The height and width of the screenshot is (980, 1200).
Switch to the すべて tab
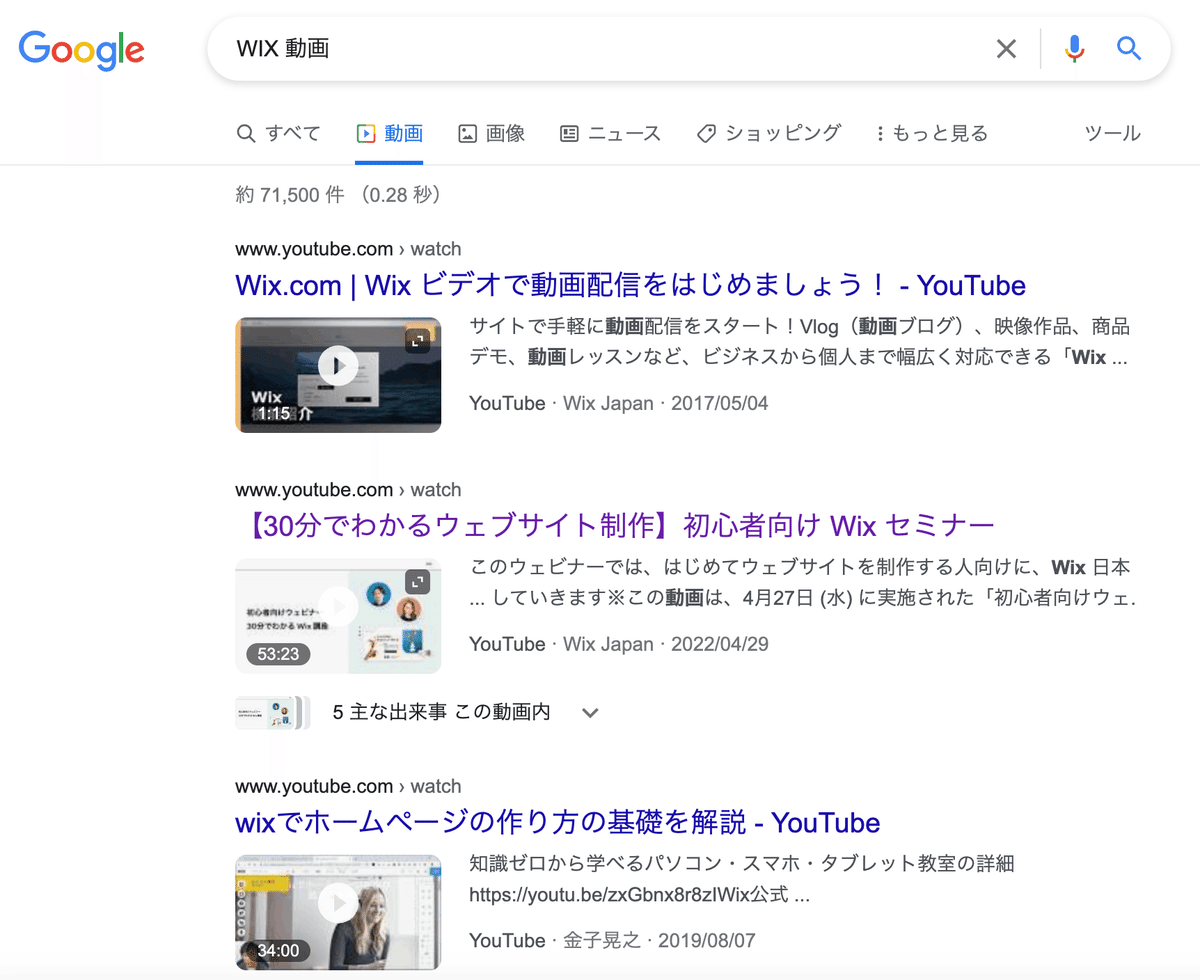coord(279,133)
